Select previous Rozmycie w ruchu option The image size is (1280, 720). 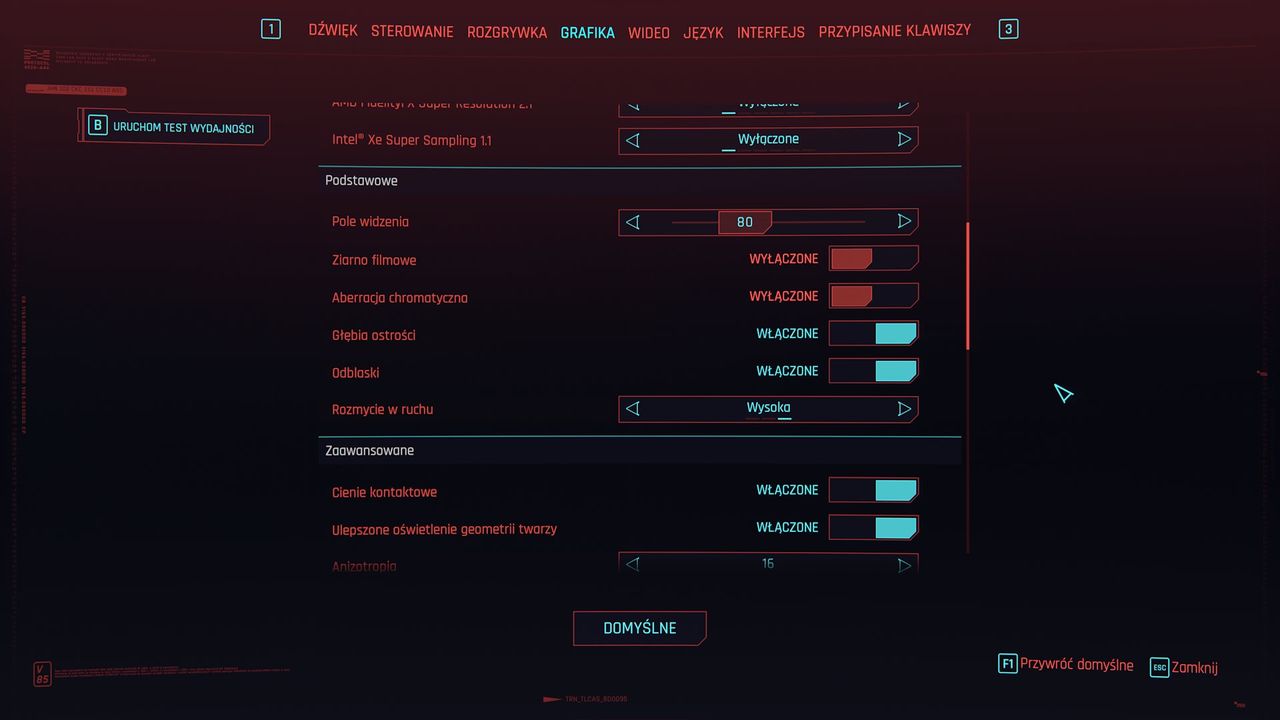[633, 409]
